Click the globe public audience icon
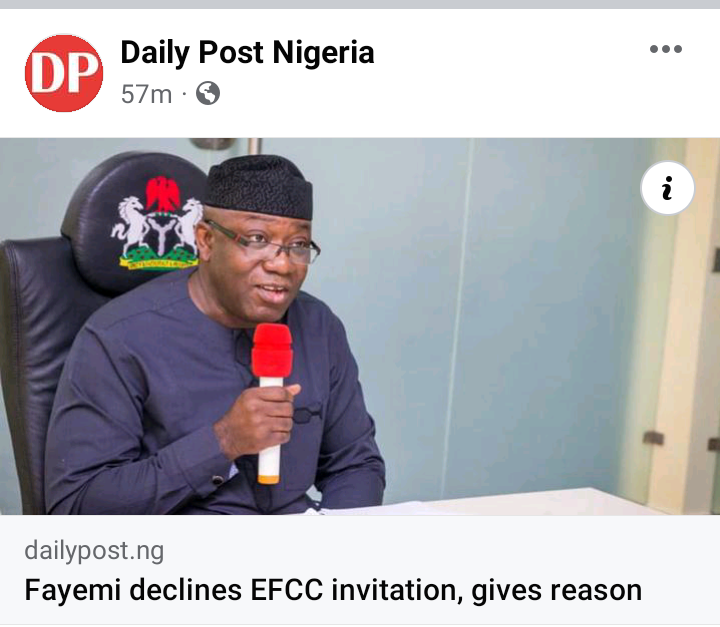The width and height of the screenshot is (720, 627). (208, 93)
